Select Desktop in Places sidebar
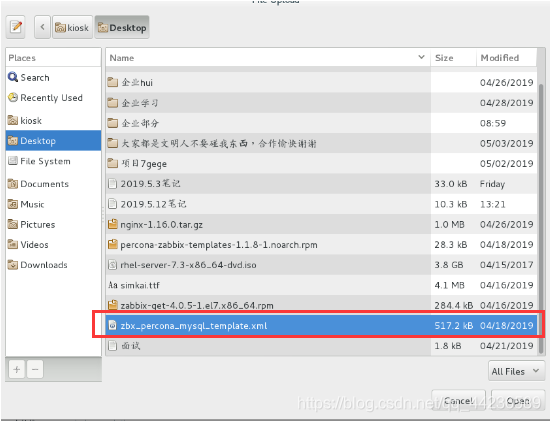The width and height of the screenshot is (551, 422). tap(53, 141)
